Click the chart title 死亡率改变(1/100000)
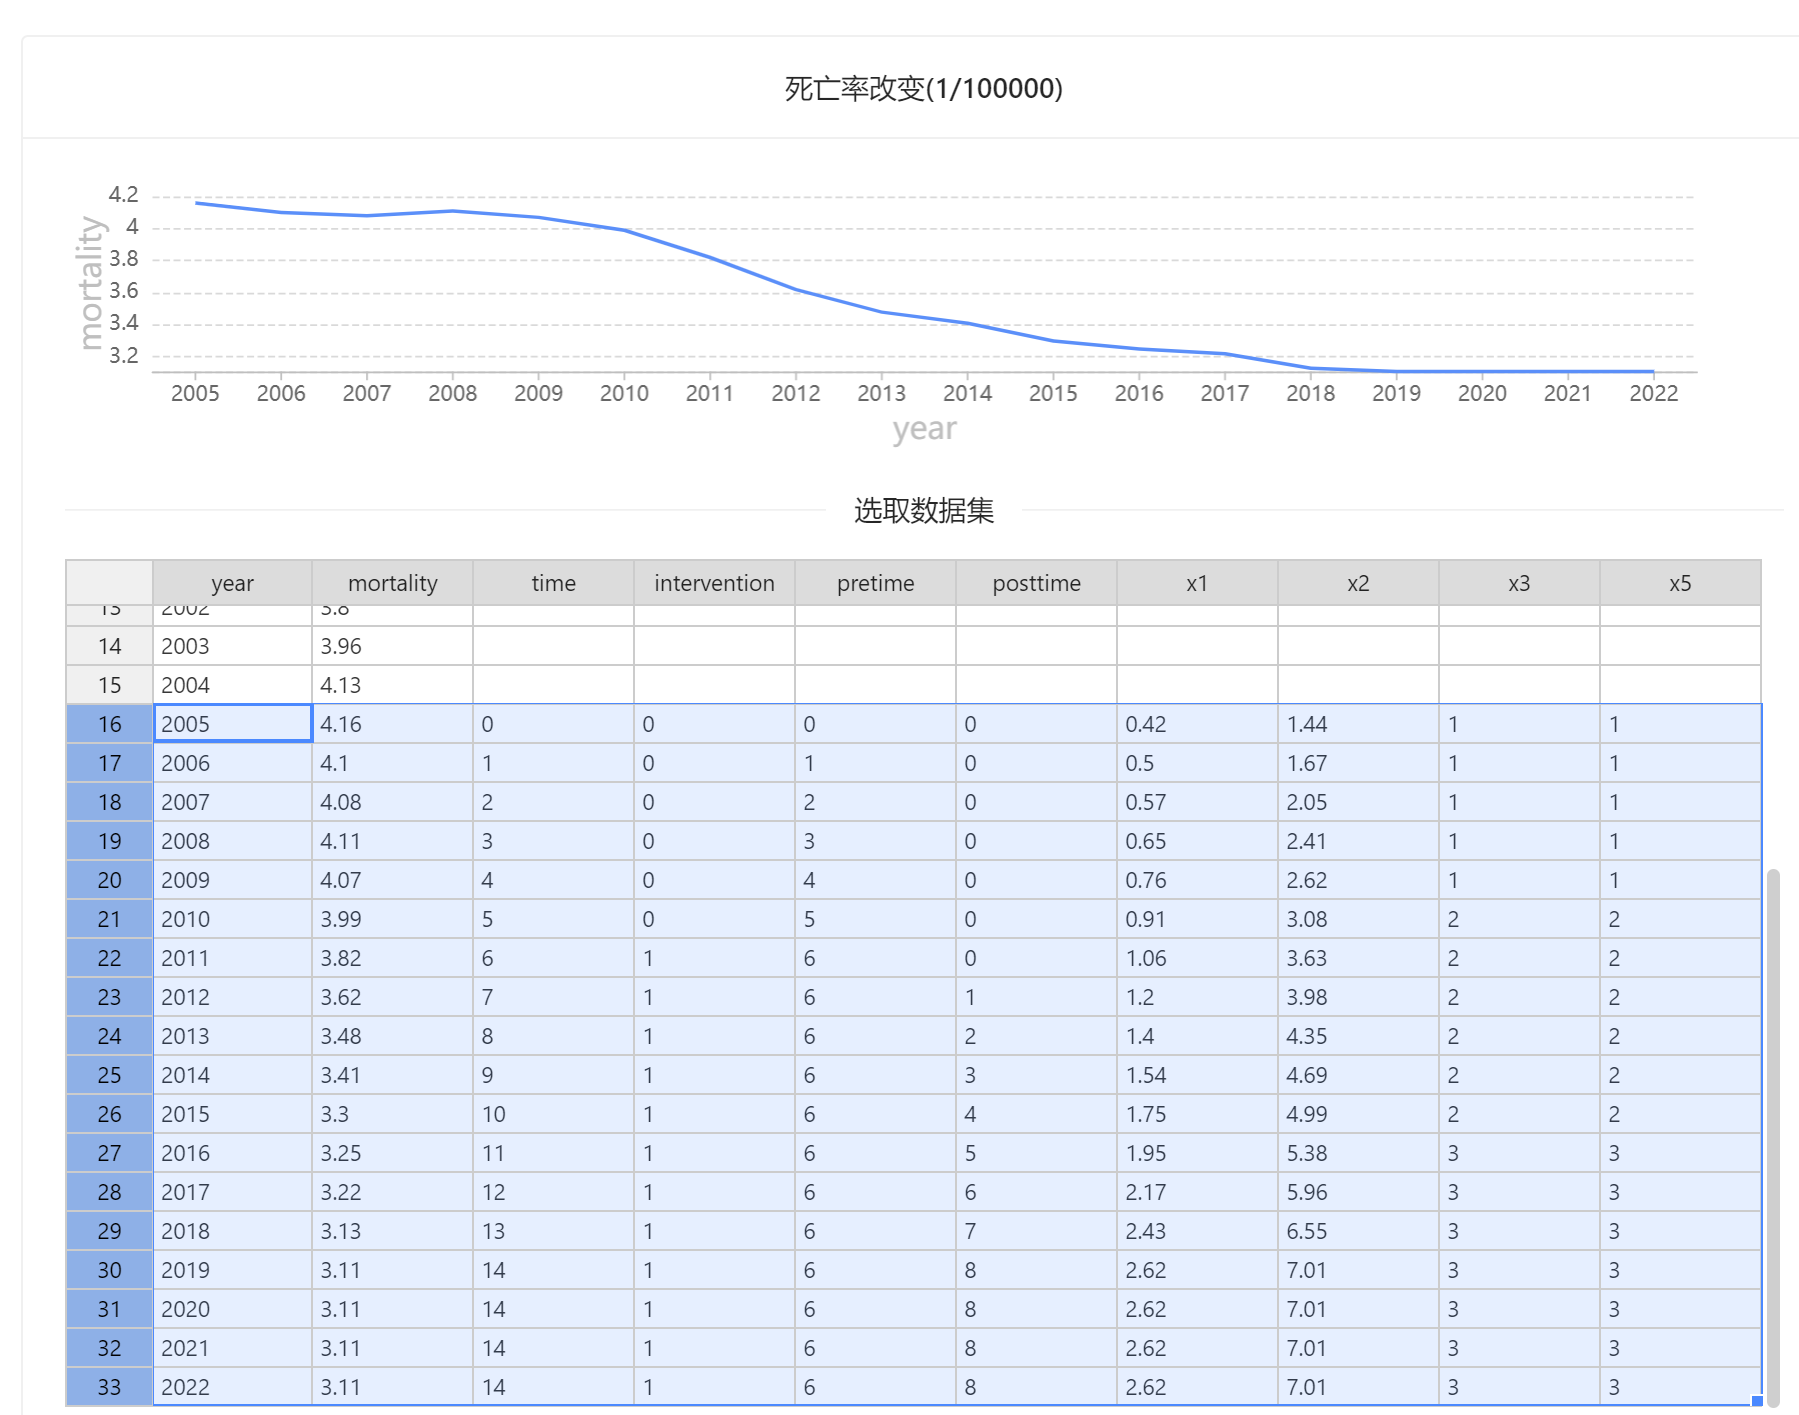 (x=923, y=89)
